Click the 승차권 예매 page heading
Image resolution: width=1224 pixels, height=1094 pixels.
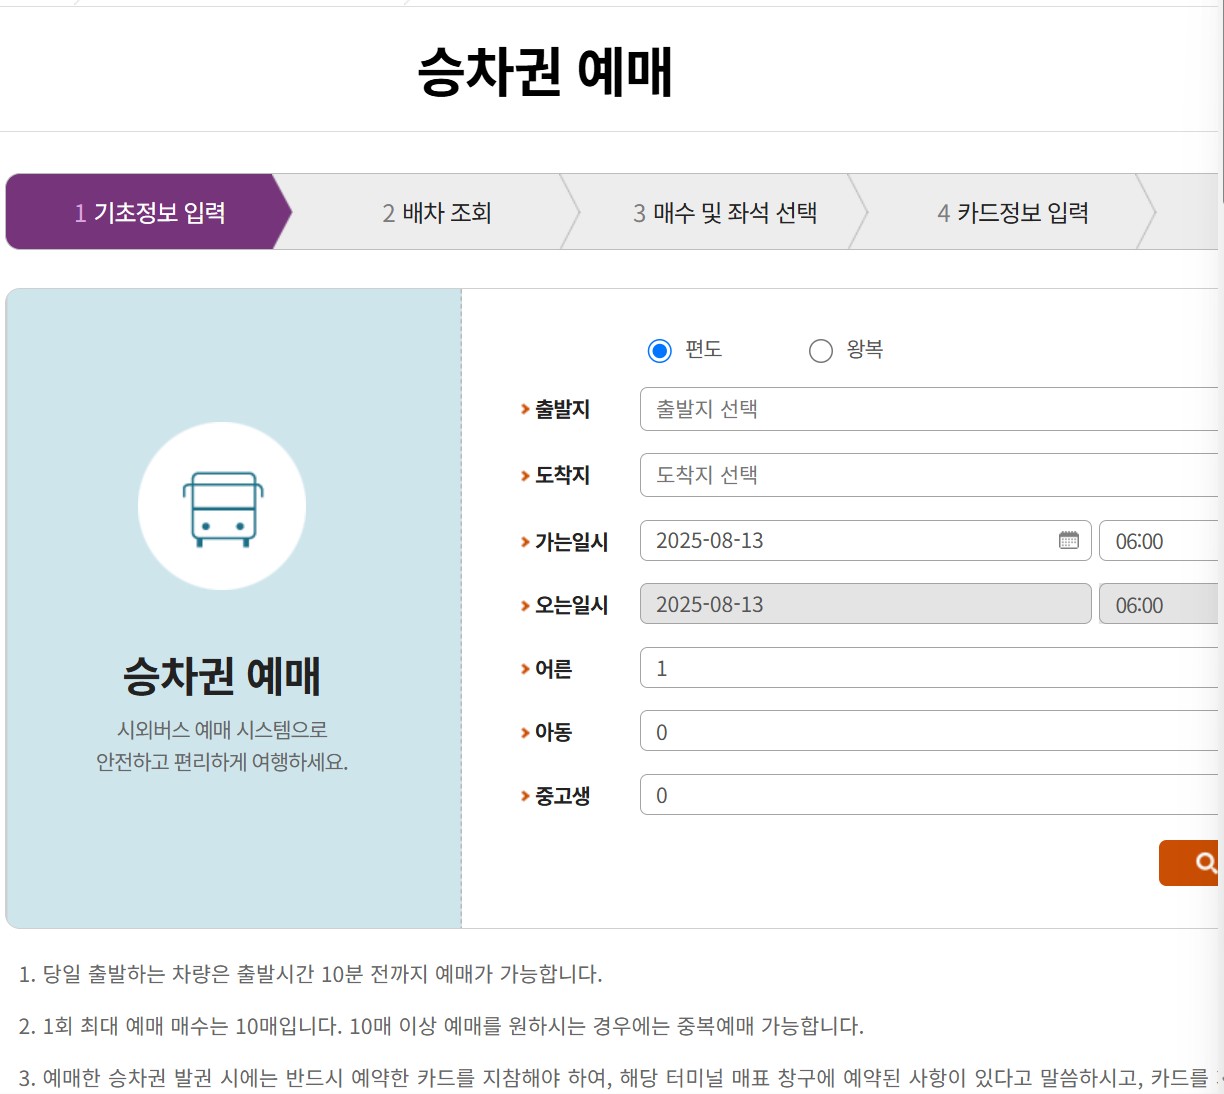click(545, 72)
